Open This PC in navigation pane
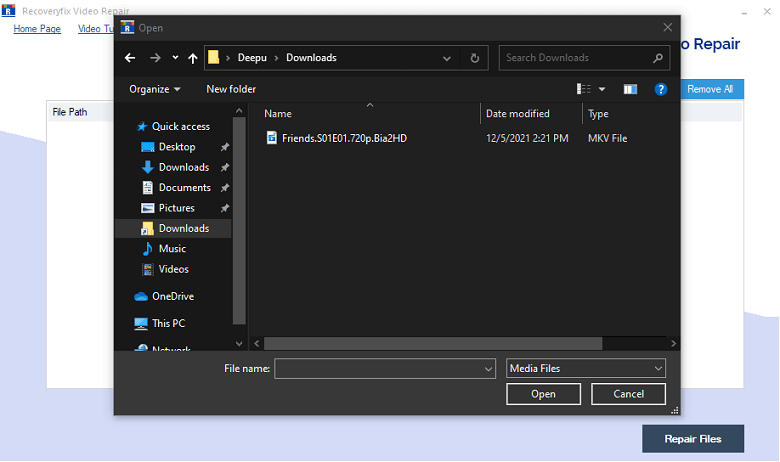The image size is (780, 462). tap(168, 323)
